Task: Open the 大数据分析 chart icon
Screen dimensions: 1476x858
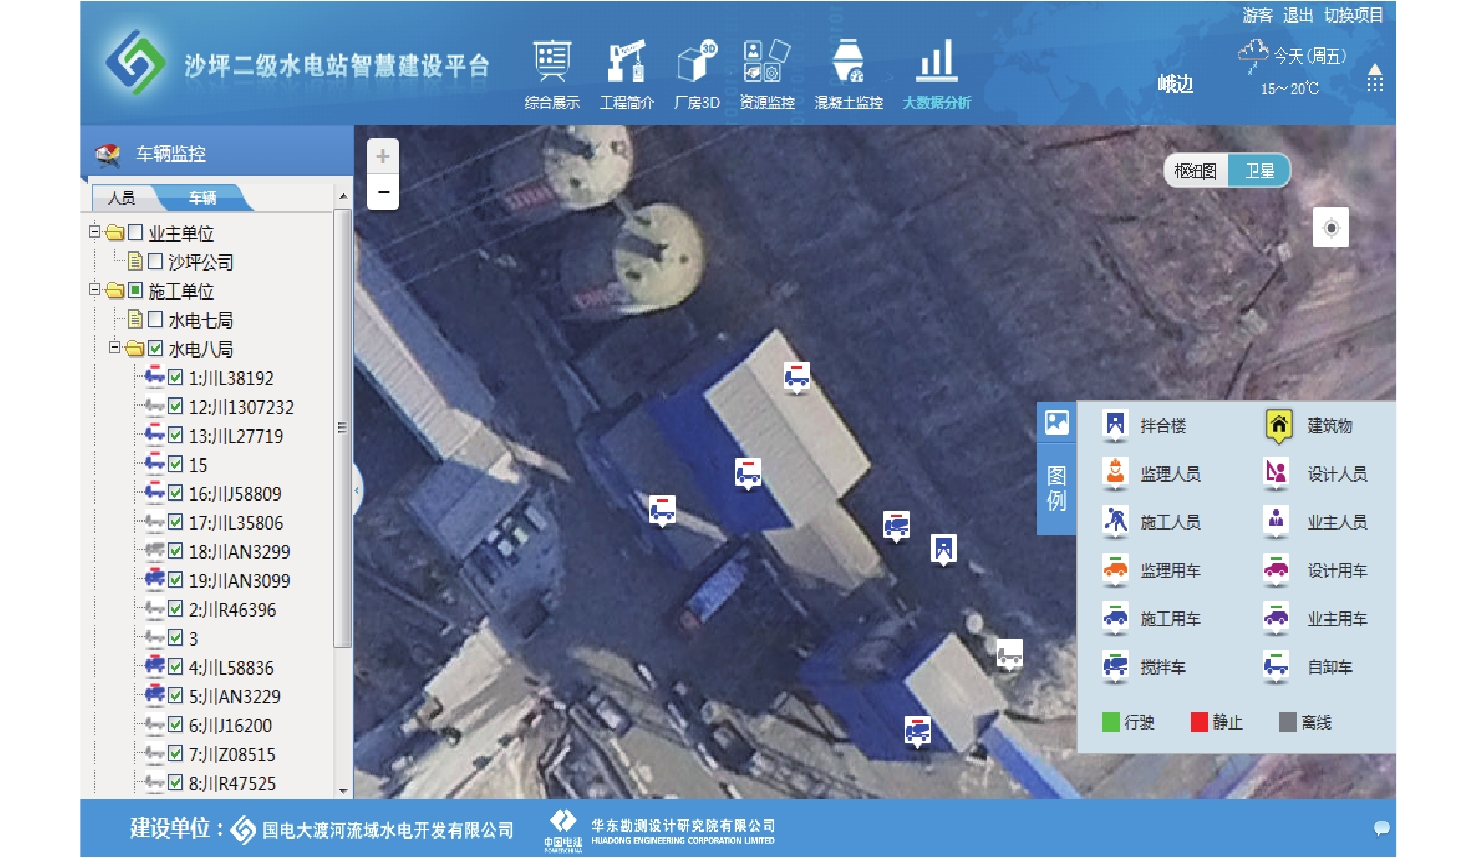Action: [x=937, y=62]
